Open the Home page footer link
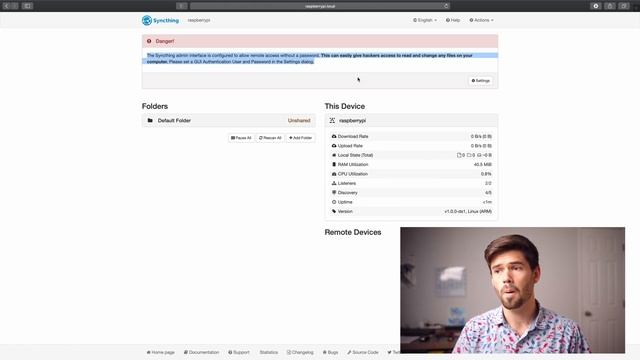This screenshot has width=640, height=360. coord(160,352)
